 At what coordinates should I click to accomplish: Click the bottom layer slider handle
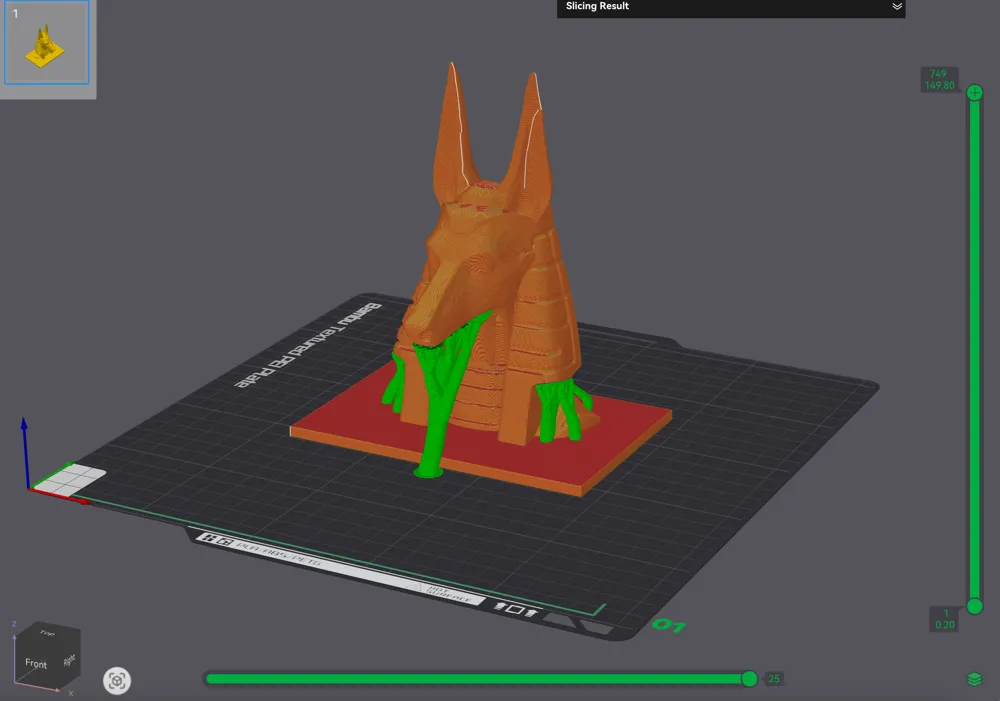pyautogui.click(x=974, y=606)
